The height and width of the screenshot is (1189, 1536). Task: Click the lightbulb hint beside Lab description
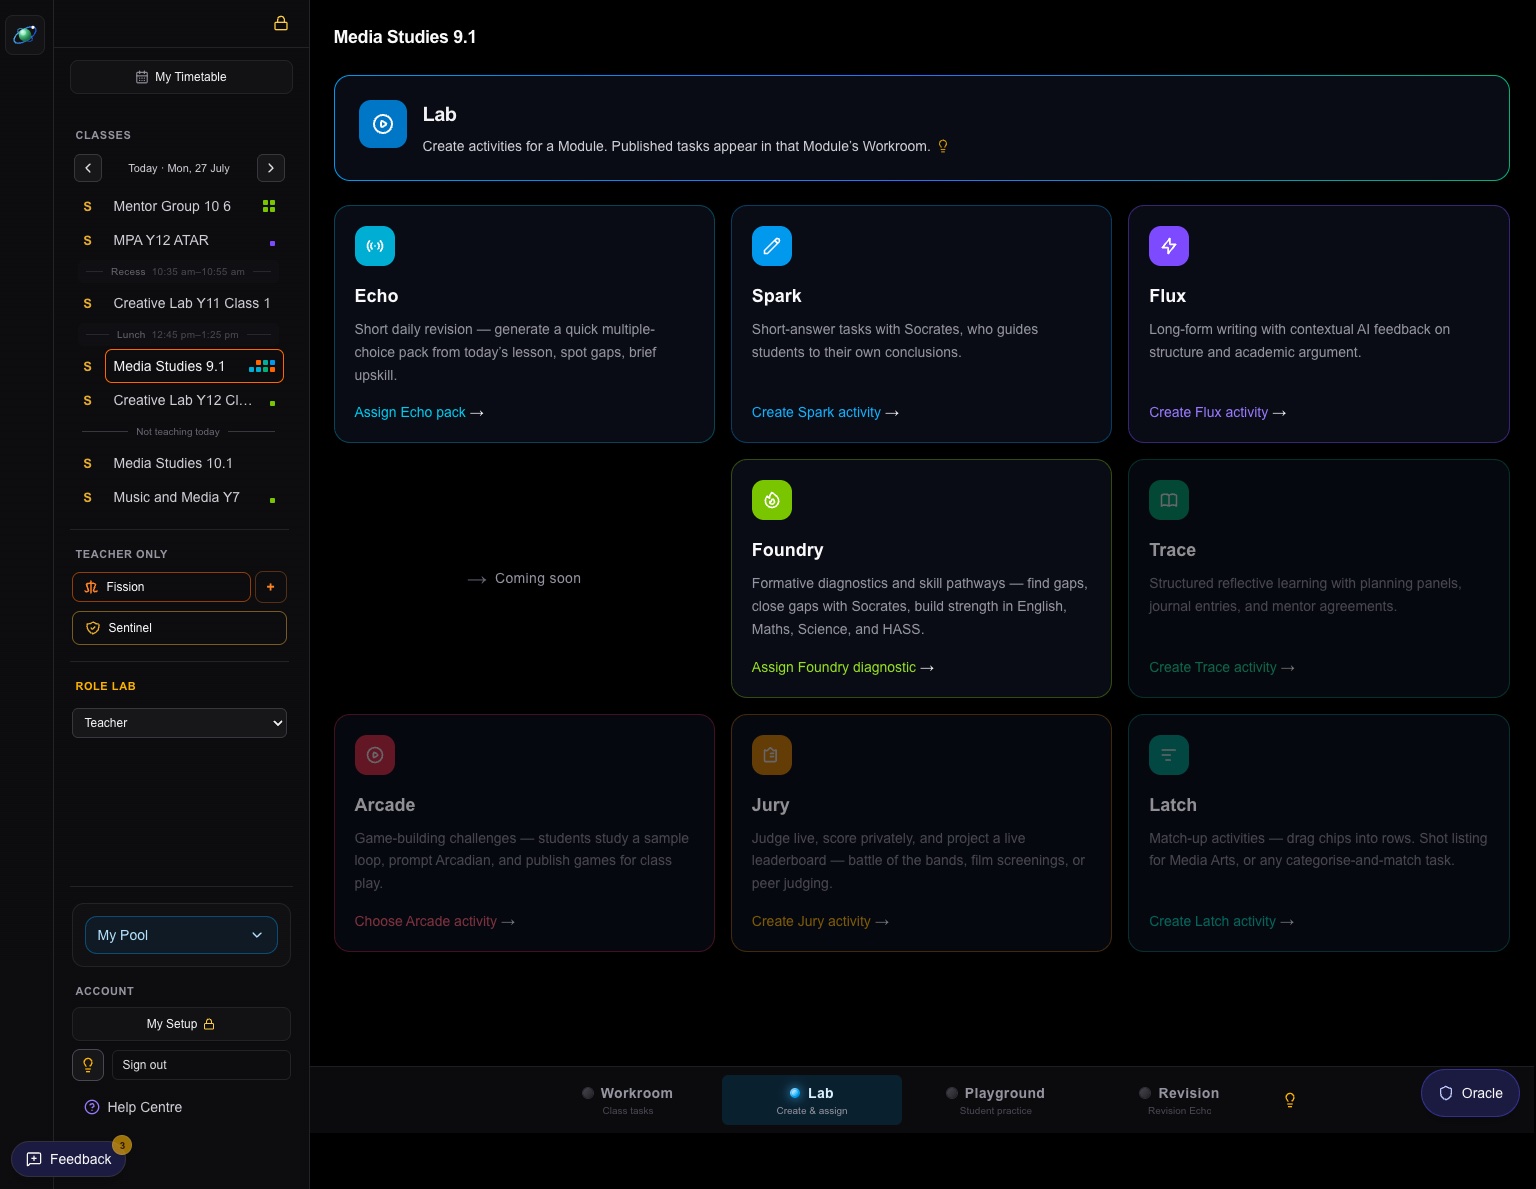pos(943,146)
